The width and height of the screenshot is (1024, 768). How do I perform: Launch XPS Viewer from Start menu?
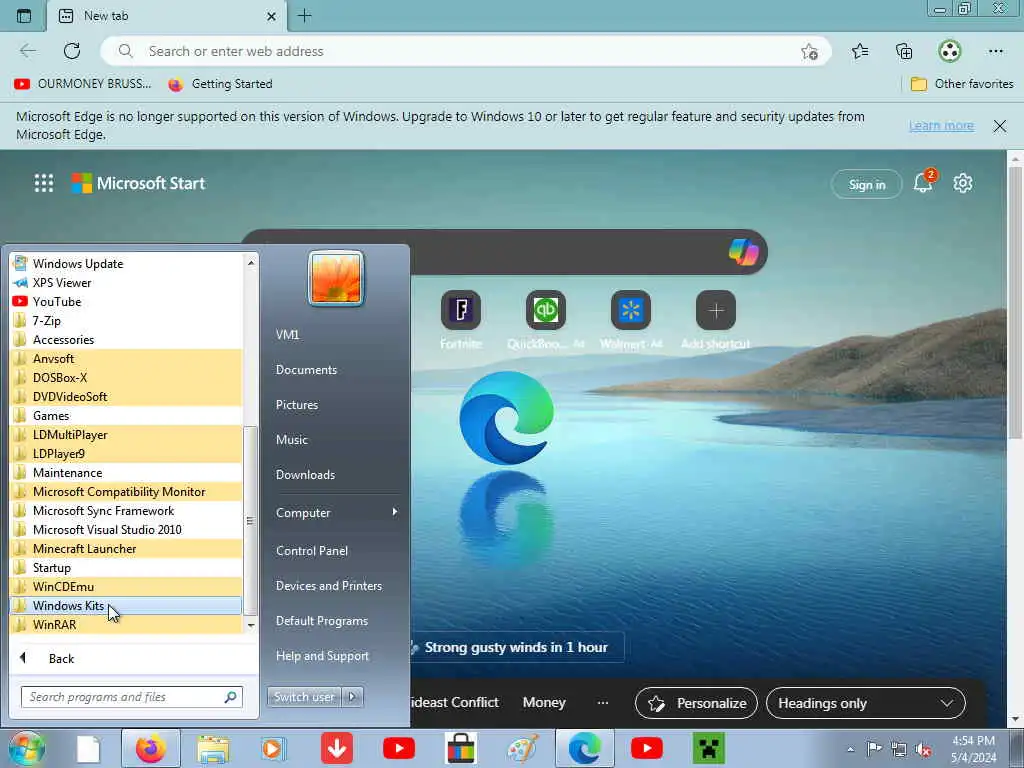point(127,283)
